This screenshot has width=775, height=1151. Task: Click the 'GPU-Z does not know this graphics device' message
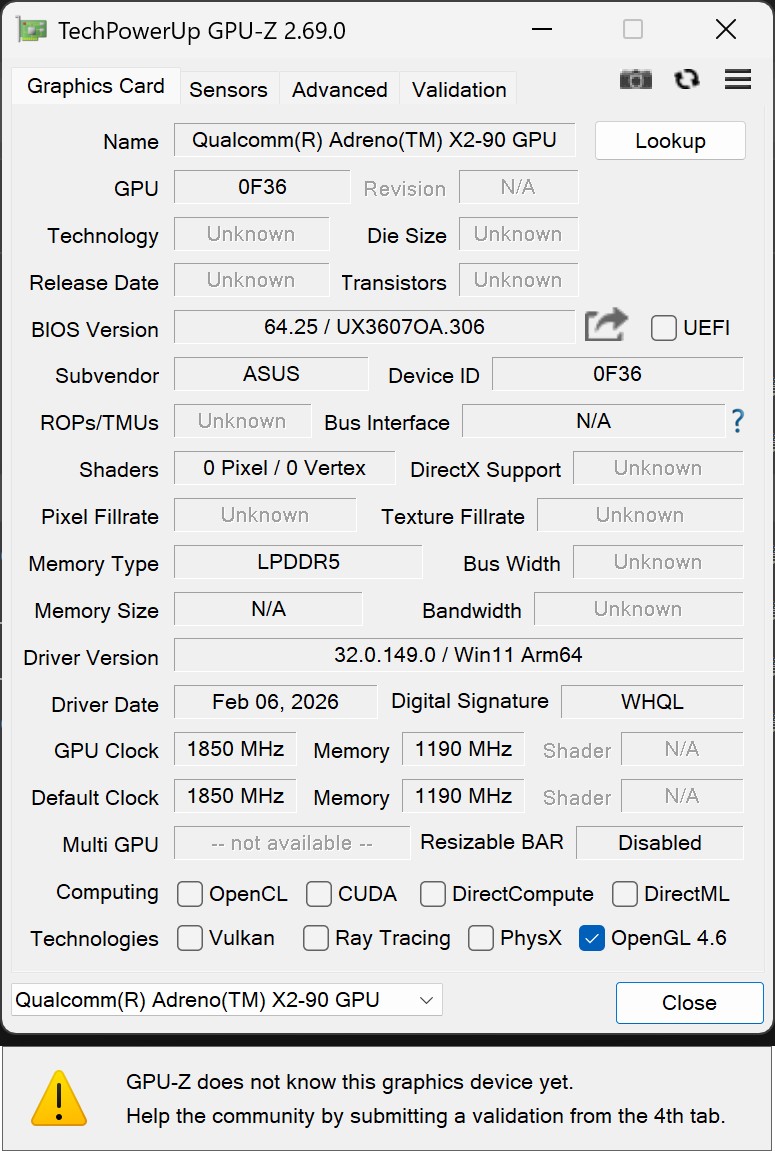click(x=349, y=1082)
